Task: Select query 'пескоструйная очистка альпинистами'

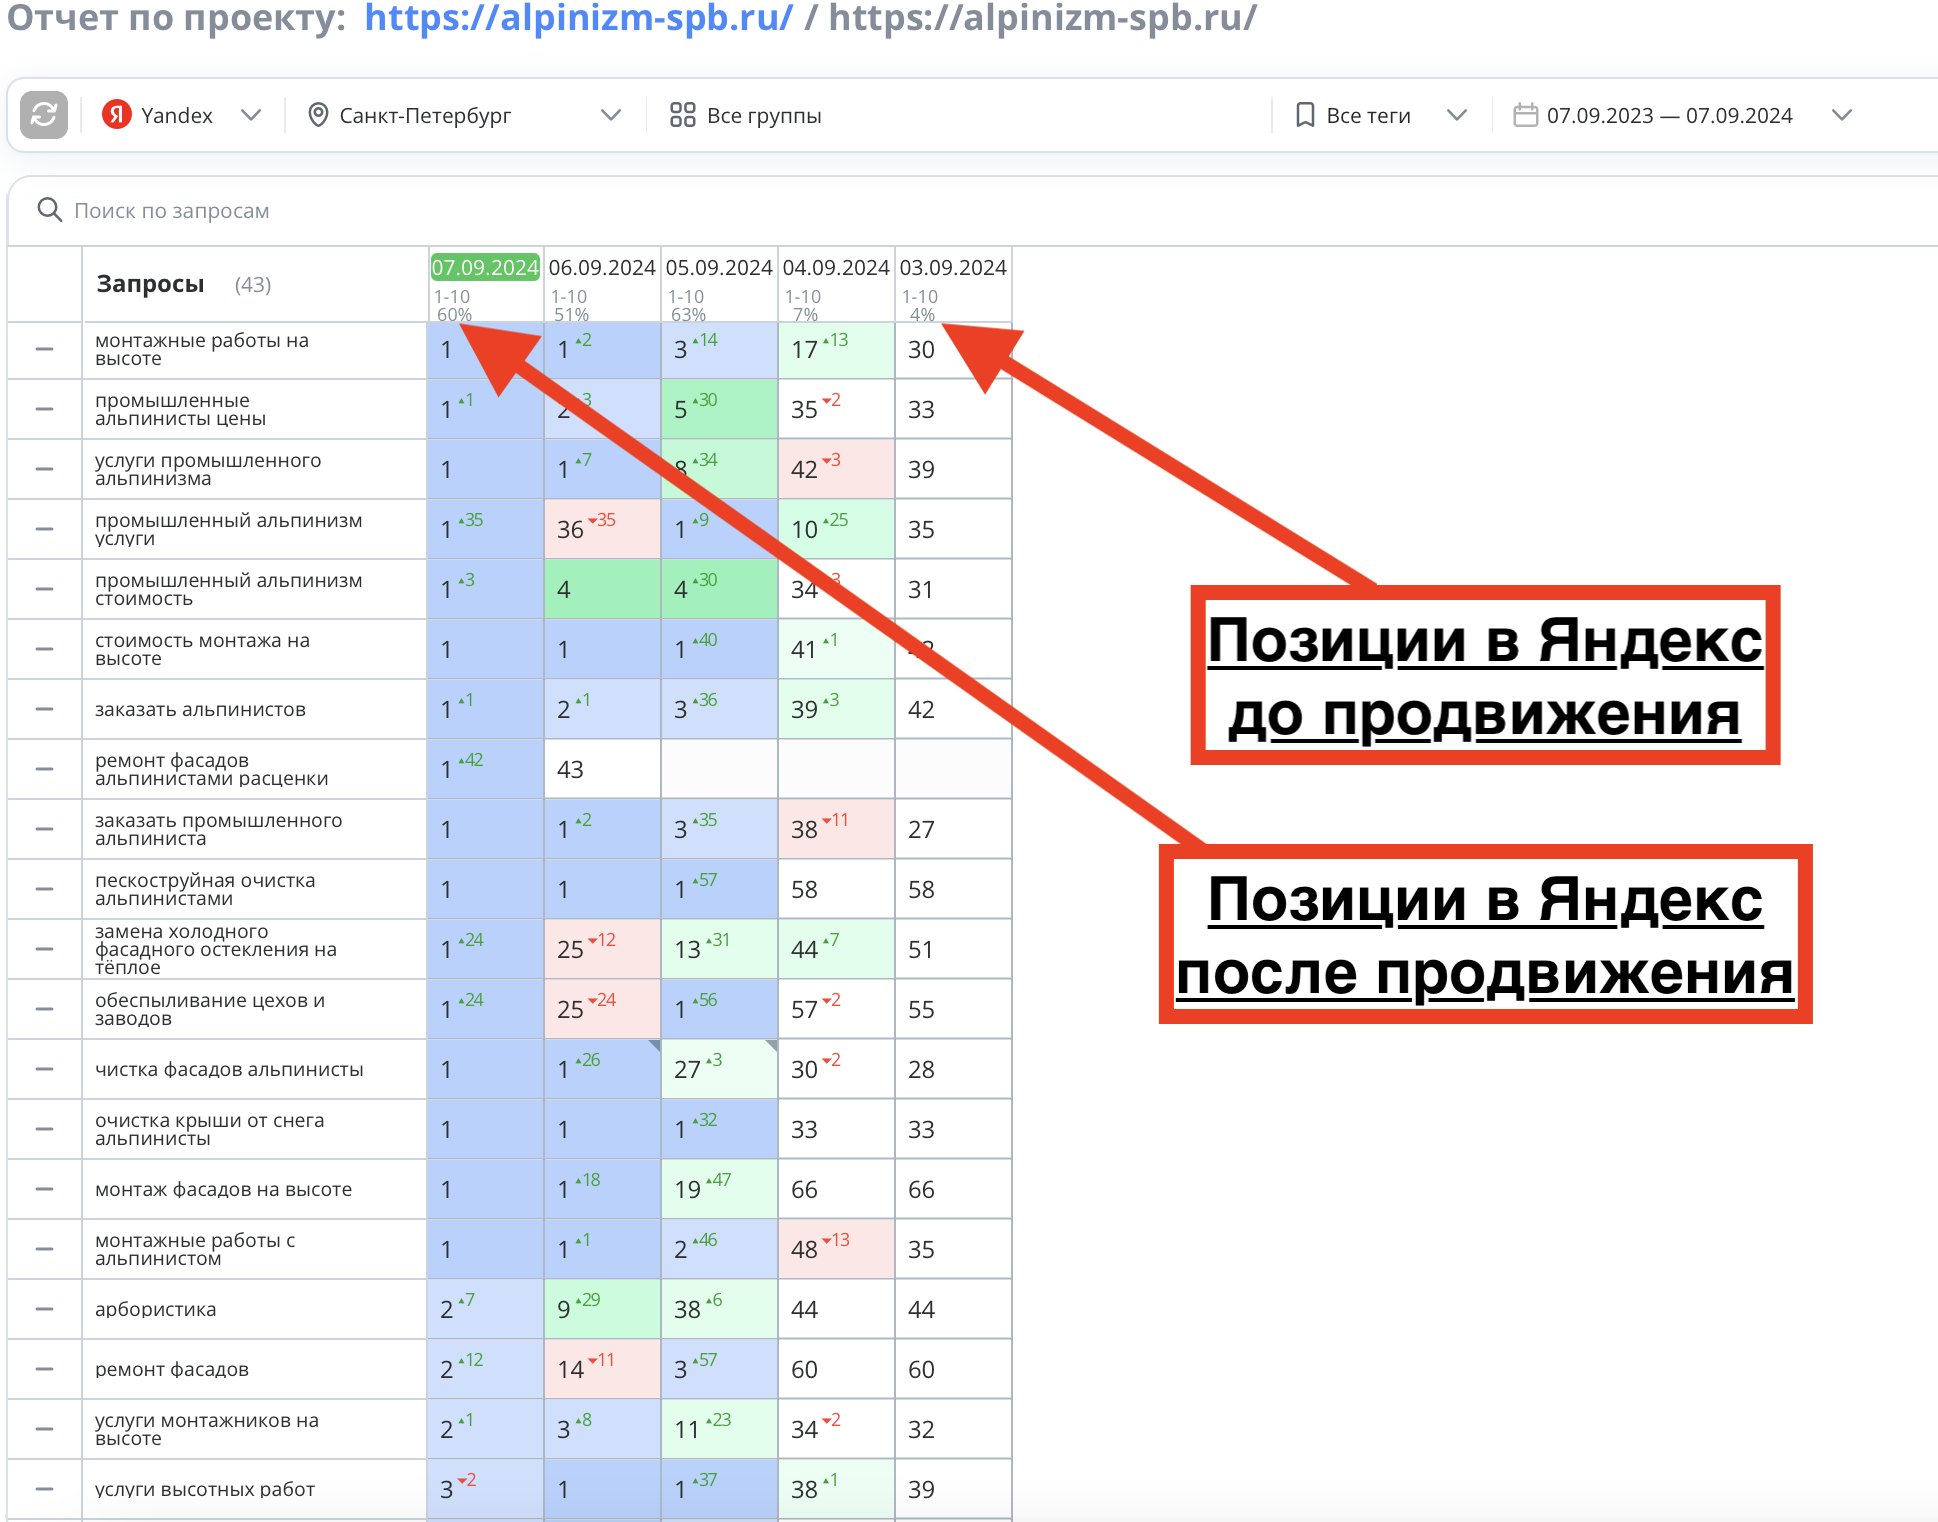Action: click(x=205, y=889)
